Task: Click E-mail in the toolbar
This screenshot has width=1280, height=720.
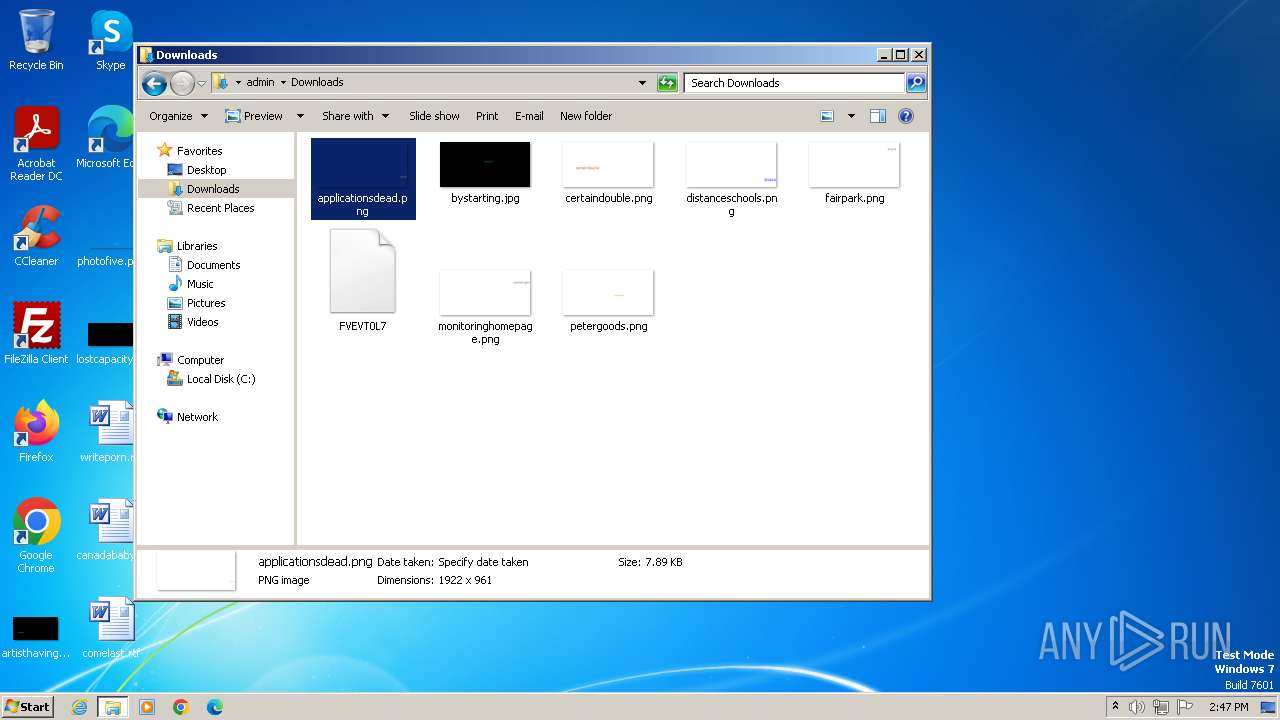Action: [529, 116]
